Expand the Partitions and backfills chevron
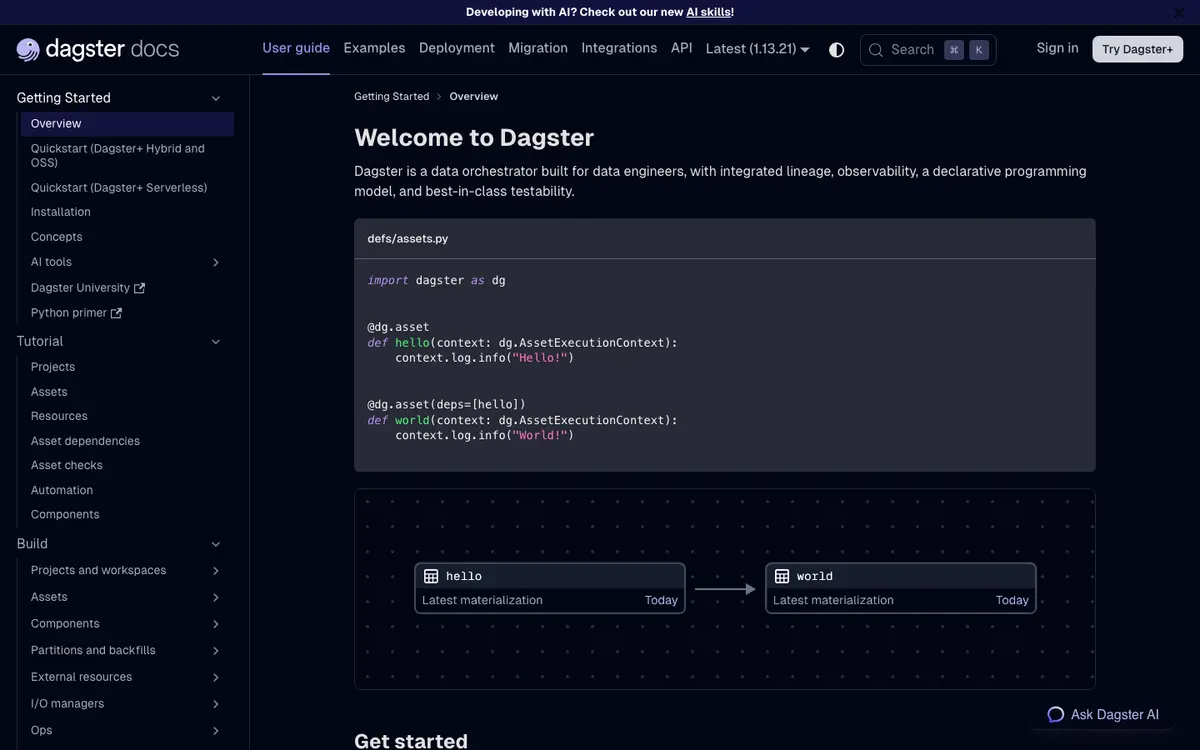1200x750 pixels. [x=216, y=651]
